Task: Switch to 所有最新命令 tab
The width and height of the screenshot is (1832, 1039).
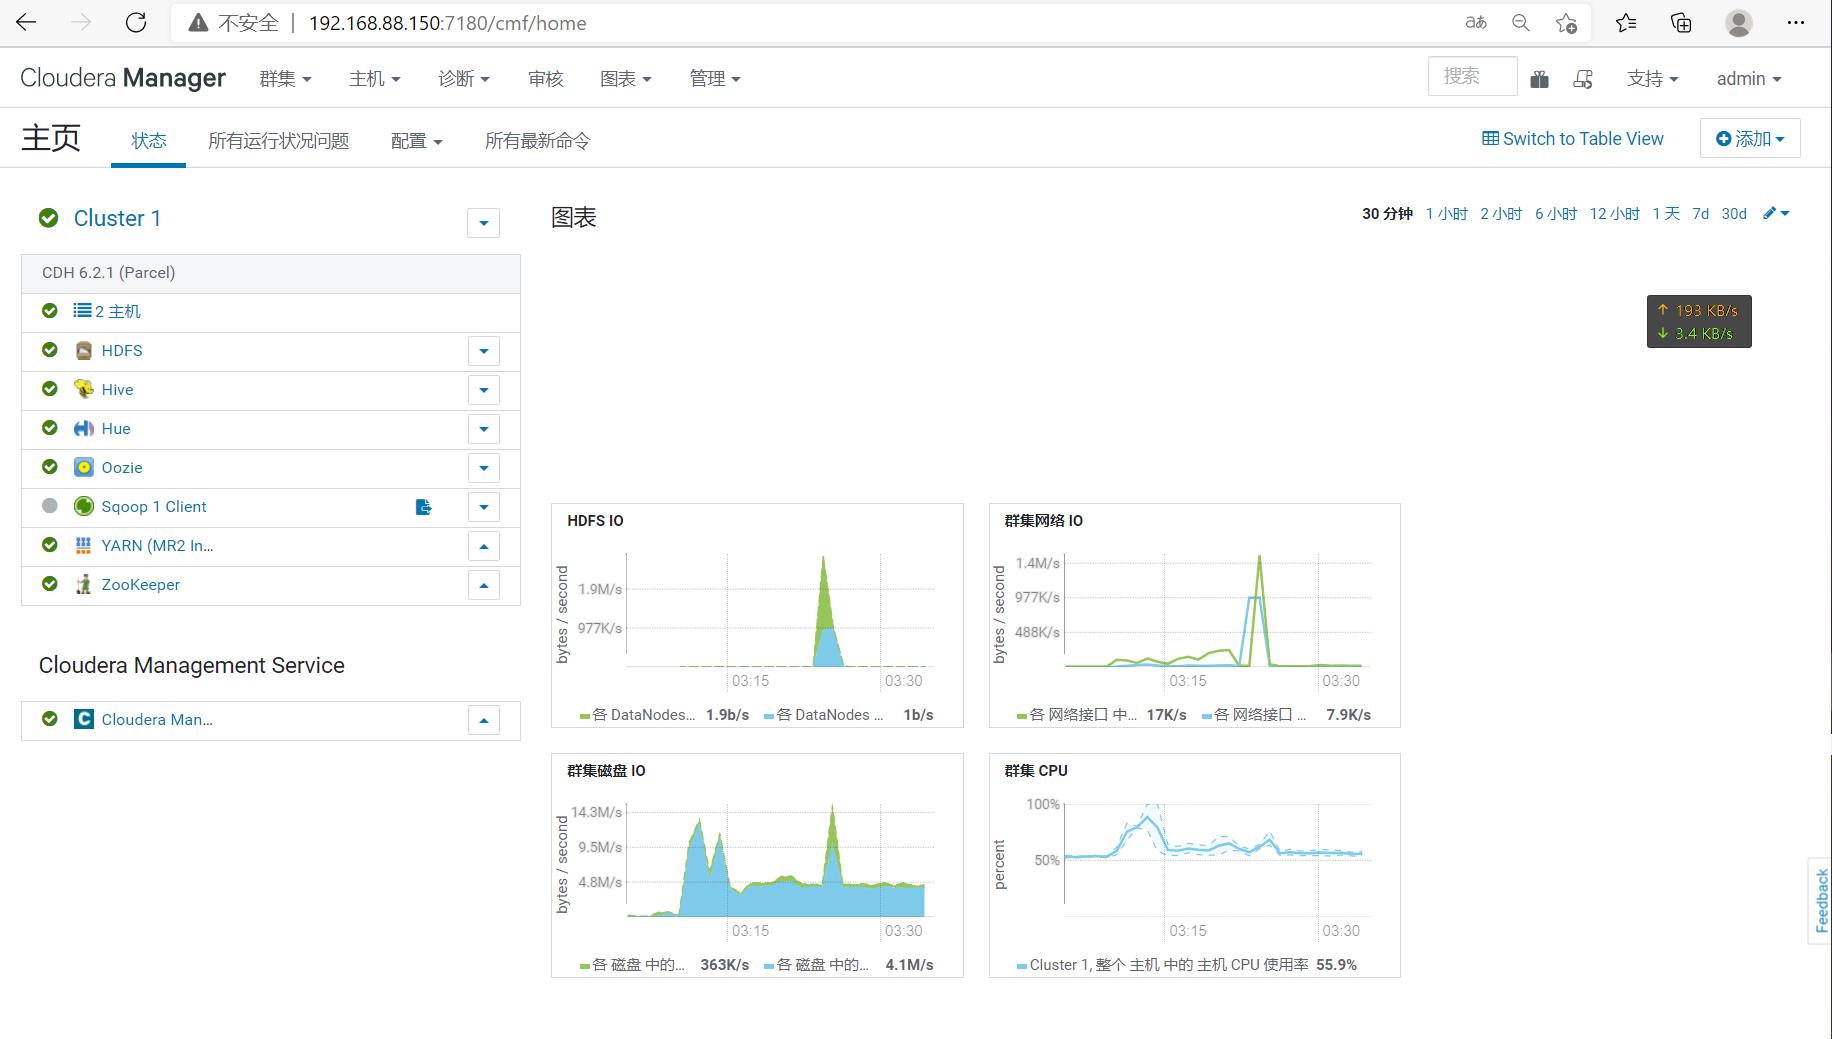Action: point(538,140)
